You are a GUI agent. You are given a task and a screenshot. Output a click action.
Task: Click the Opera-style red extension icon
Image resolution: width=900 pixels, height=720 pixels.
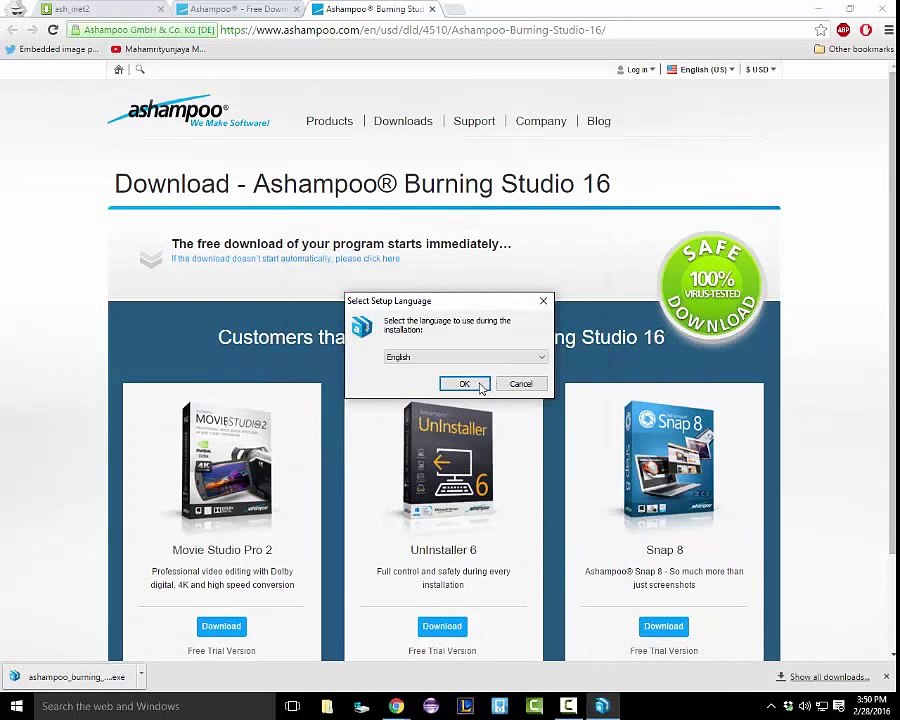pyautogui.click(x=866, y=30)
